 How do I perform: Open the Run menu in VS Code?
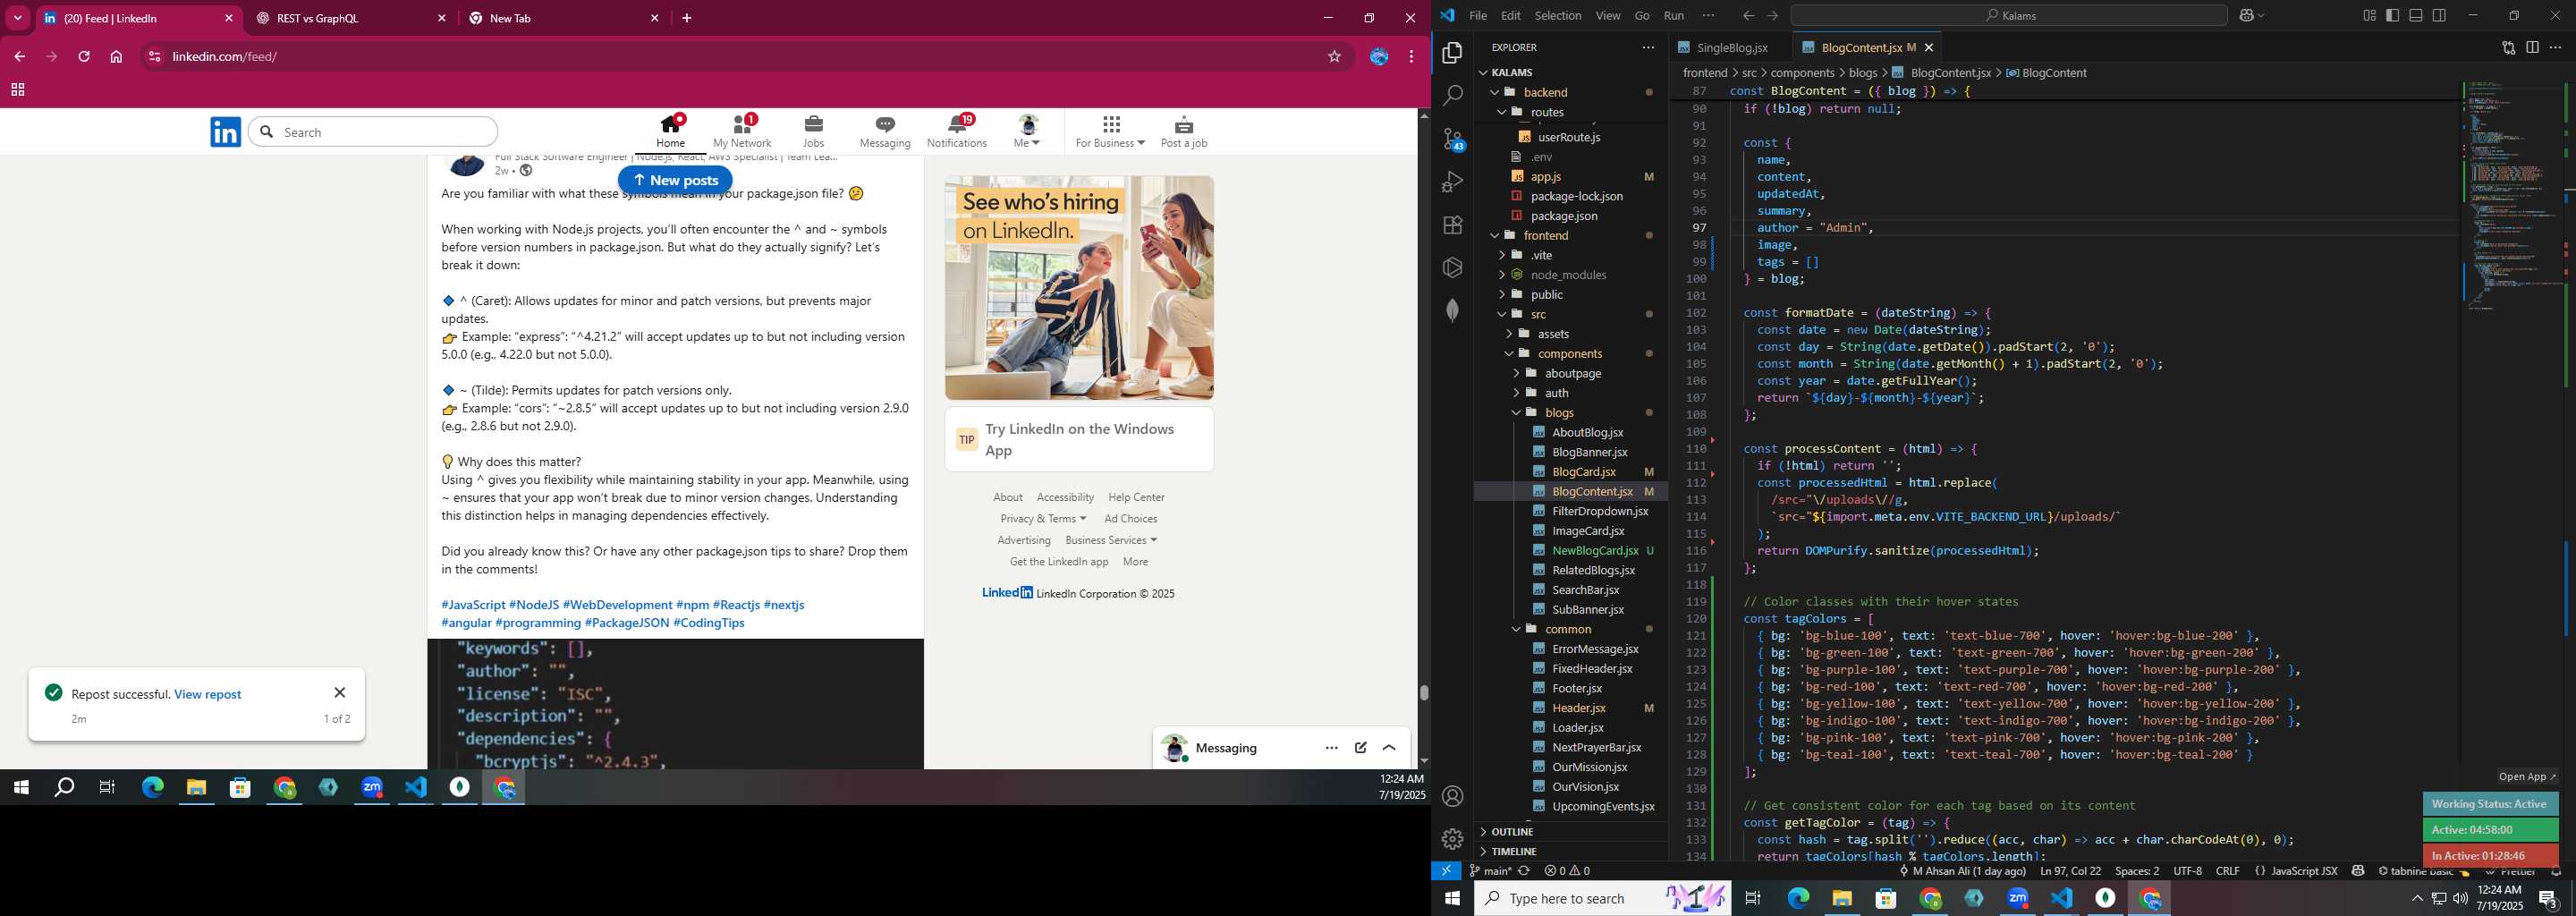tap(1673, 16)
